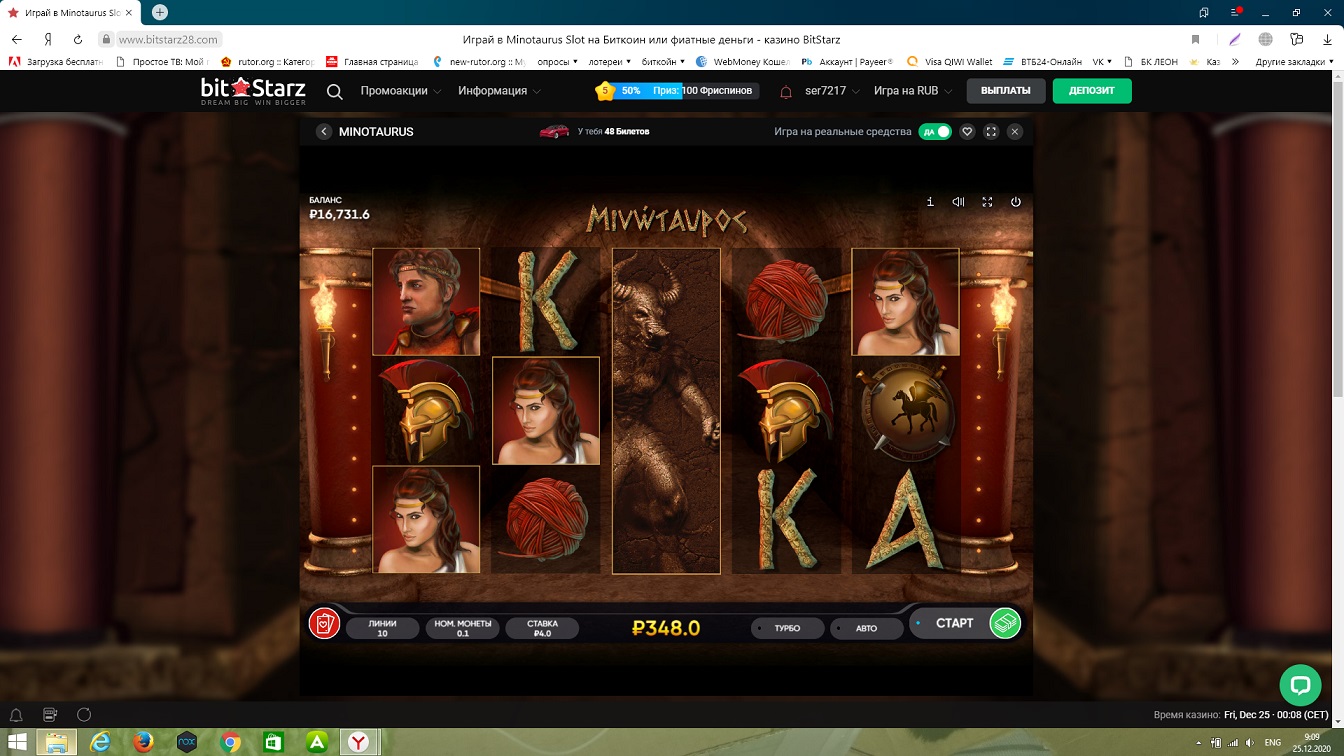Launch Firefox from the taskbar
This screenshot has width=1344, height=756.
pyautogui.click(x=144, y=743)
